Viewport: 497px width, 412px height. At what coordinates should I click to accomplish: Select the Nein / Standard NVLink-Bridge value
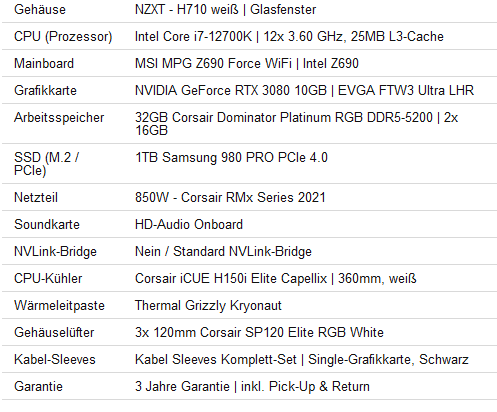[x=223, y=251]
